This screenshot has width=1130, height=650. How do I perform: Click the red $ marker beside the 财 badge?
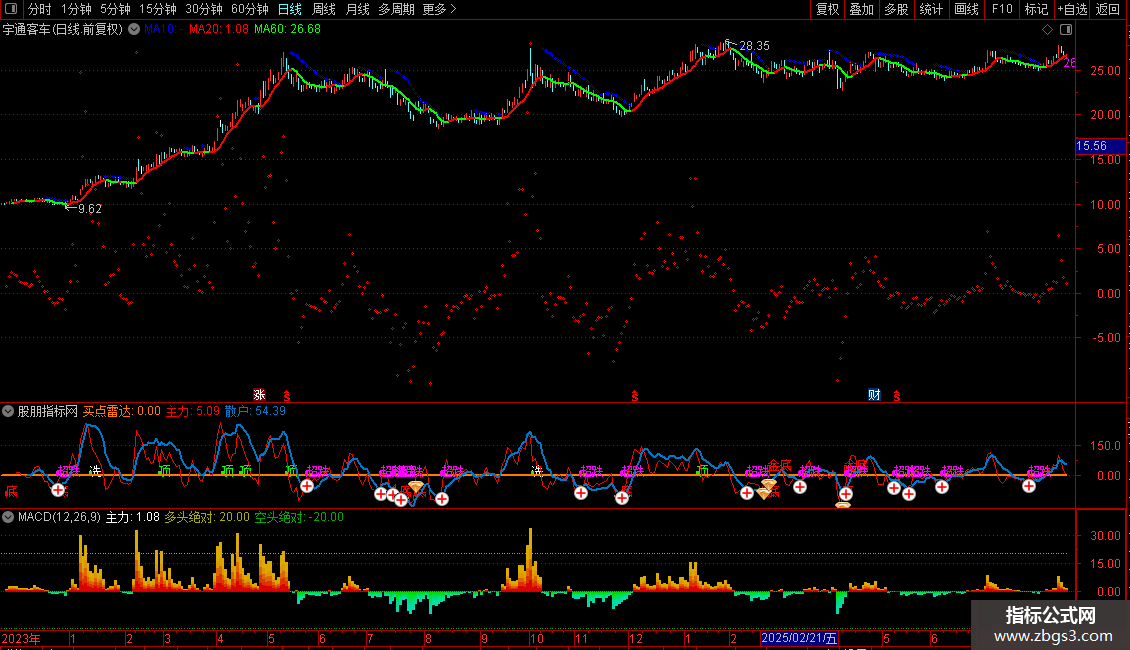pyautogui.click(x=897, y=396)
